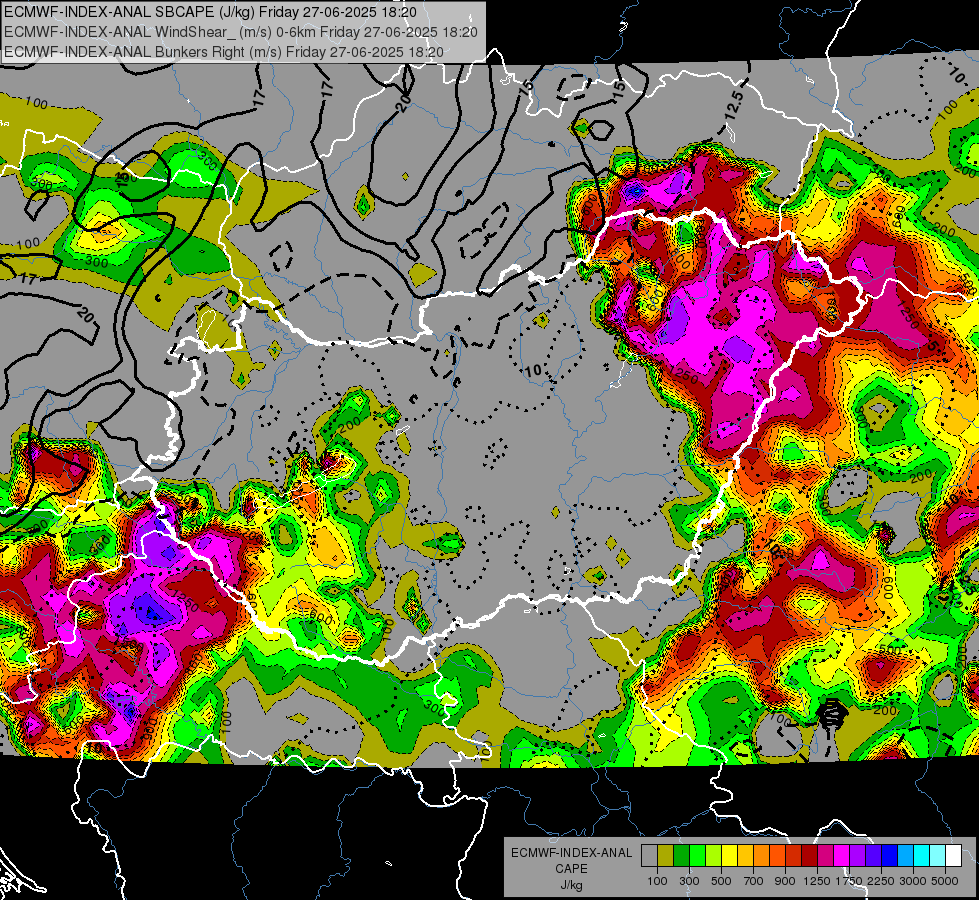Click the J/kg unit label in legend
Image resolution: width=979 pixels, height=900 pixels.
coord(571,885)
